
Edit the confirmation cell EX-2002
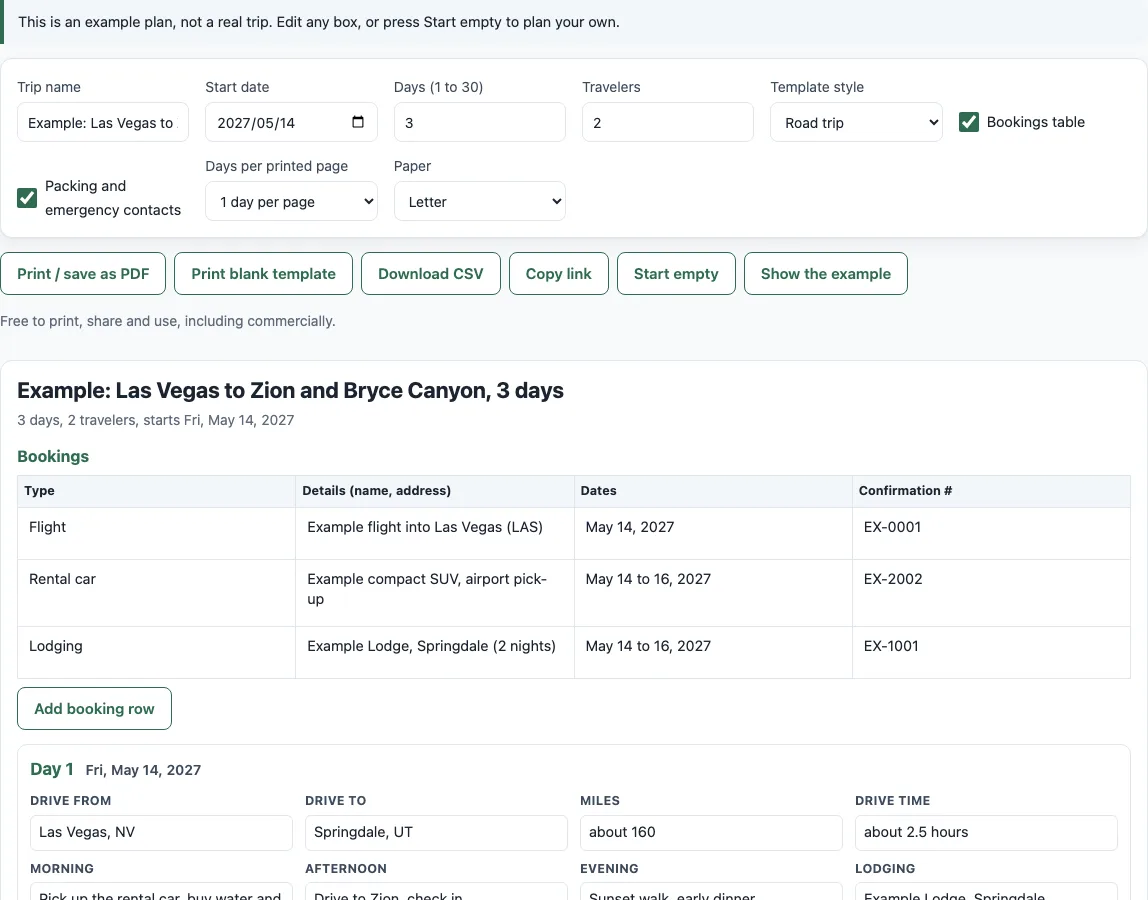(x=991, y=593)
